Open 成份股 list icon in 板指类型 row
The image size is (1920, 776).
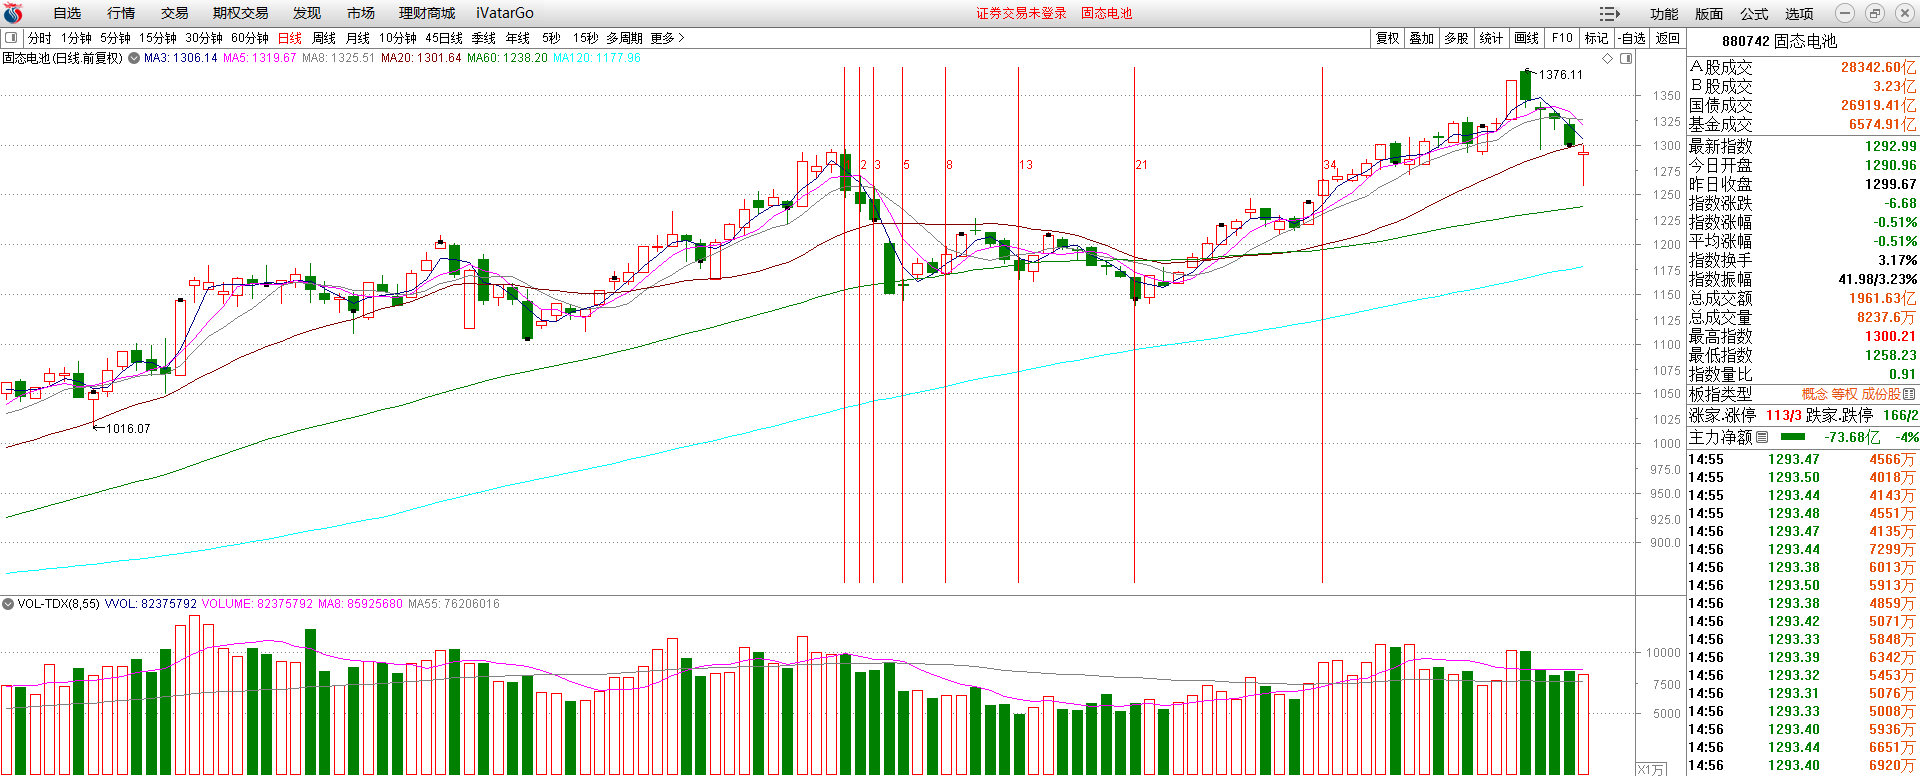coord(1909,394)
